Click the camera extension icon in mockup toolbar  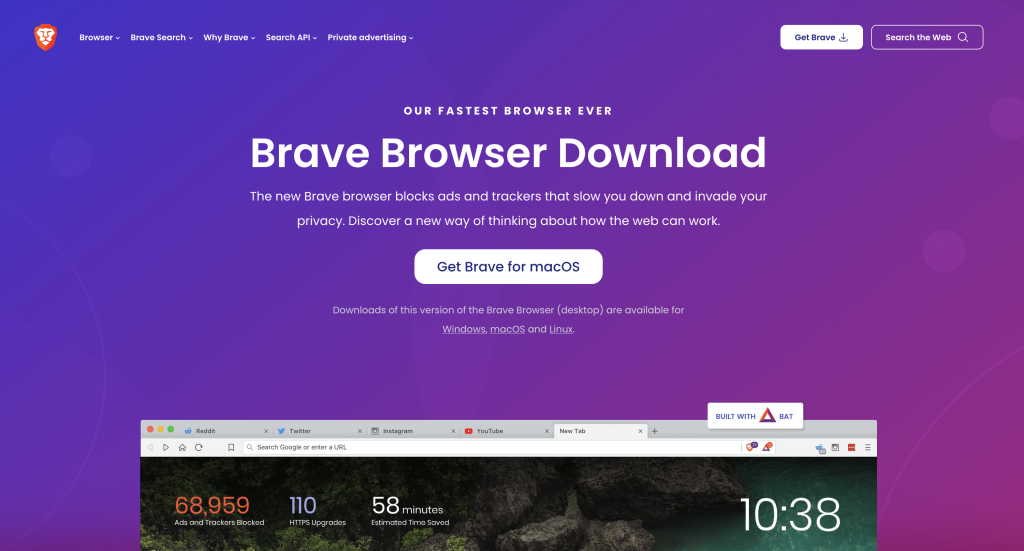[835, 447]
